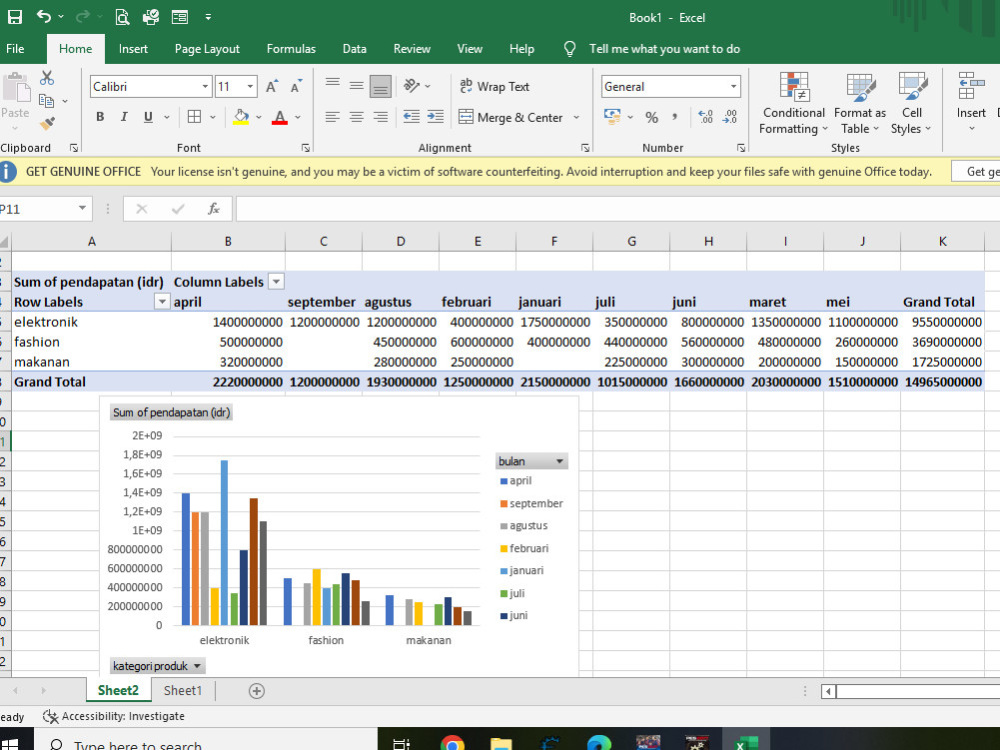Click Insert Function fx icon
Screen dimensions: 1000x750
(214, 209)
